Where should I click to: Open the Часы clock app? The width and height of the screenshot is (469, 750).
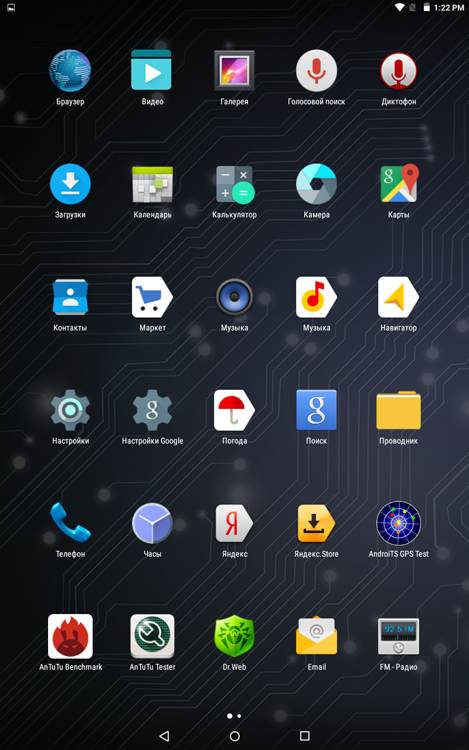pyautogui.click(x=152, y=523)
